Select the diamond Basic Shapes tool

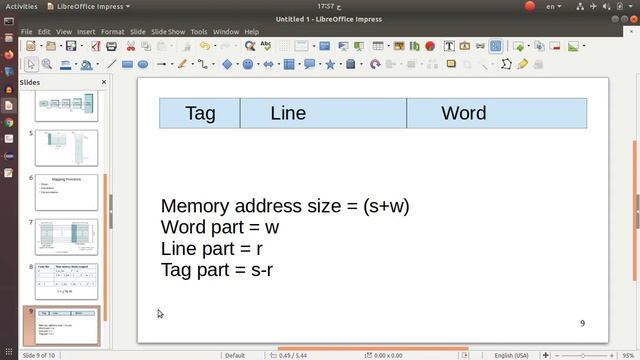(227, 64)
